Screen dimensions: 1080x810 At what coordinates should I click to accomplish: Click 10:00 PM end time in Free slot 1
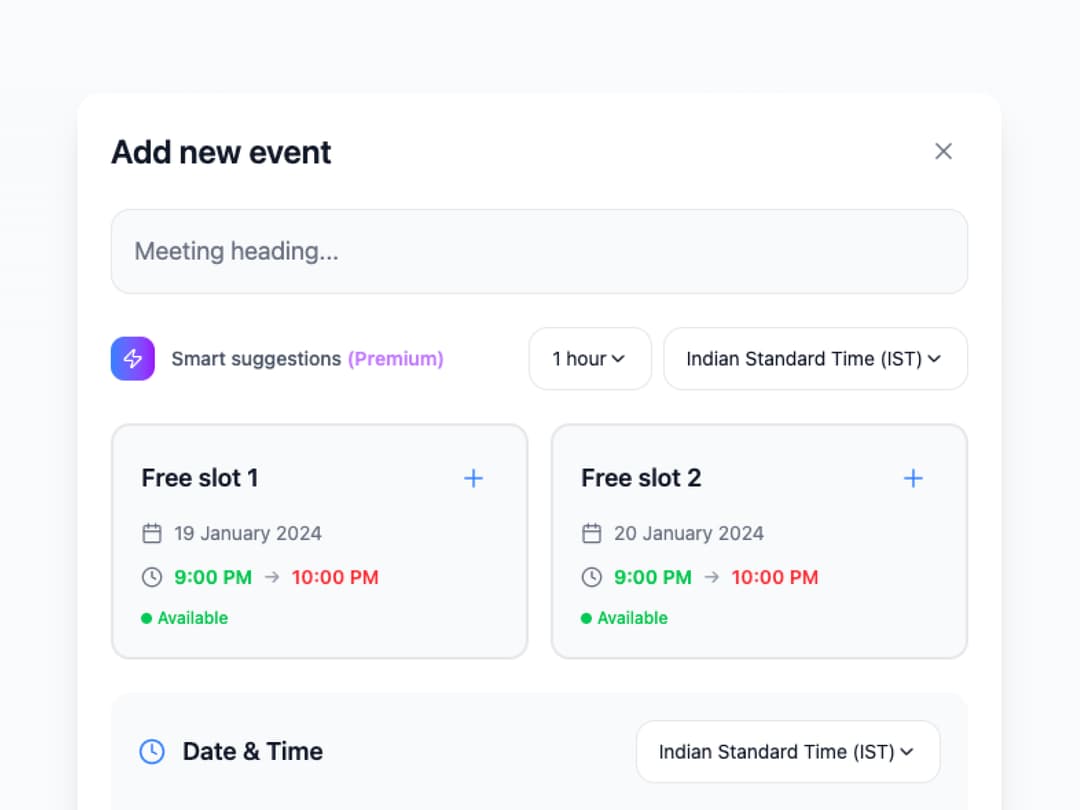[x=335, y=577]
